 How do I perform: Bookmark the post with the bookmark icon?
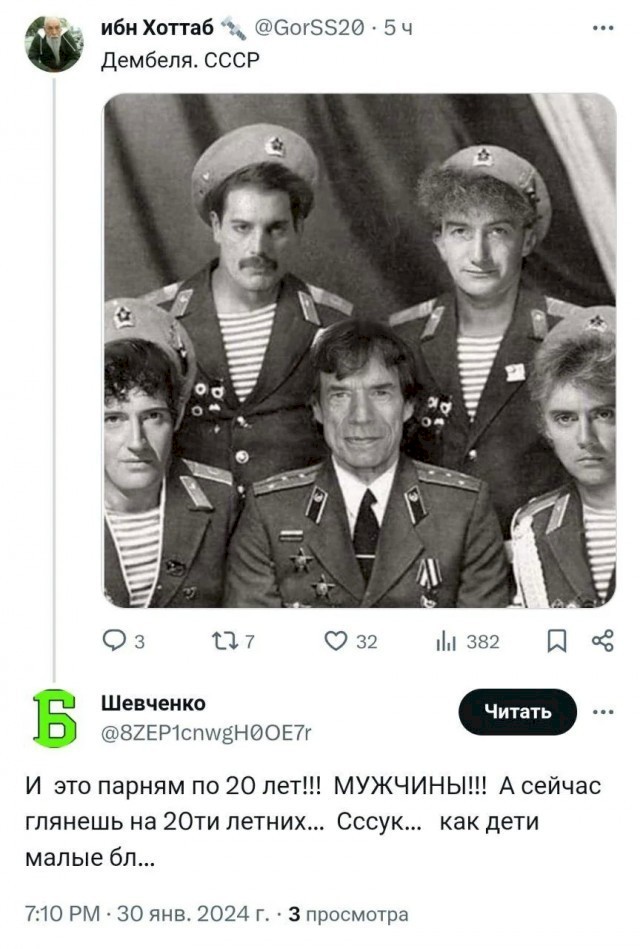coord(556,641)
